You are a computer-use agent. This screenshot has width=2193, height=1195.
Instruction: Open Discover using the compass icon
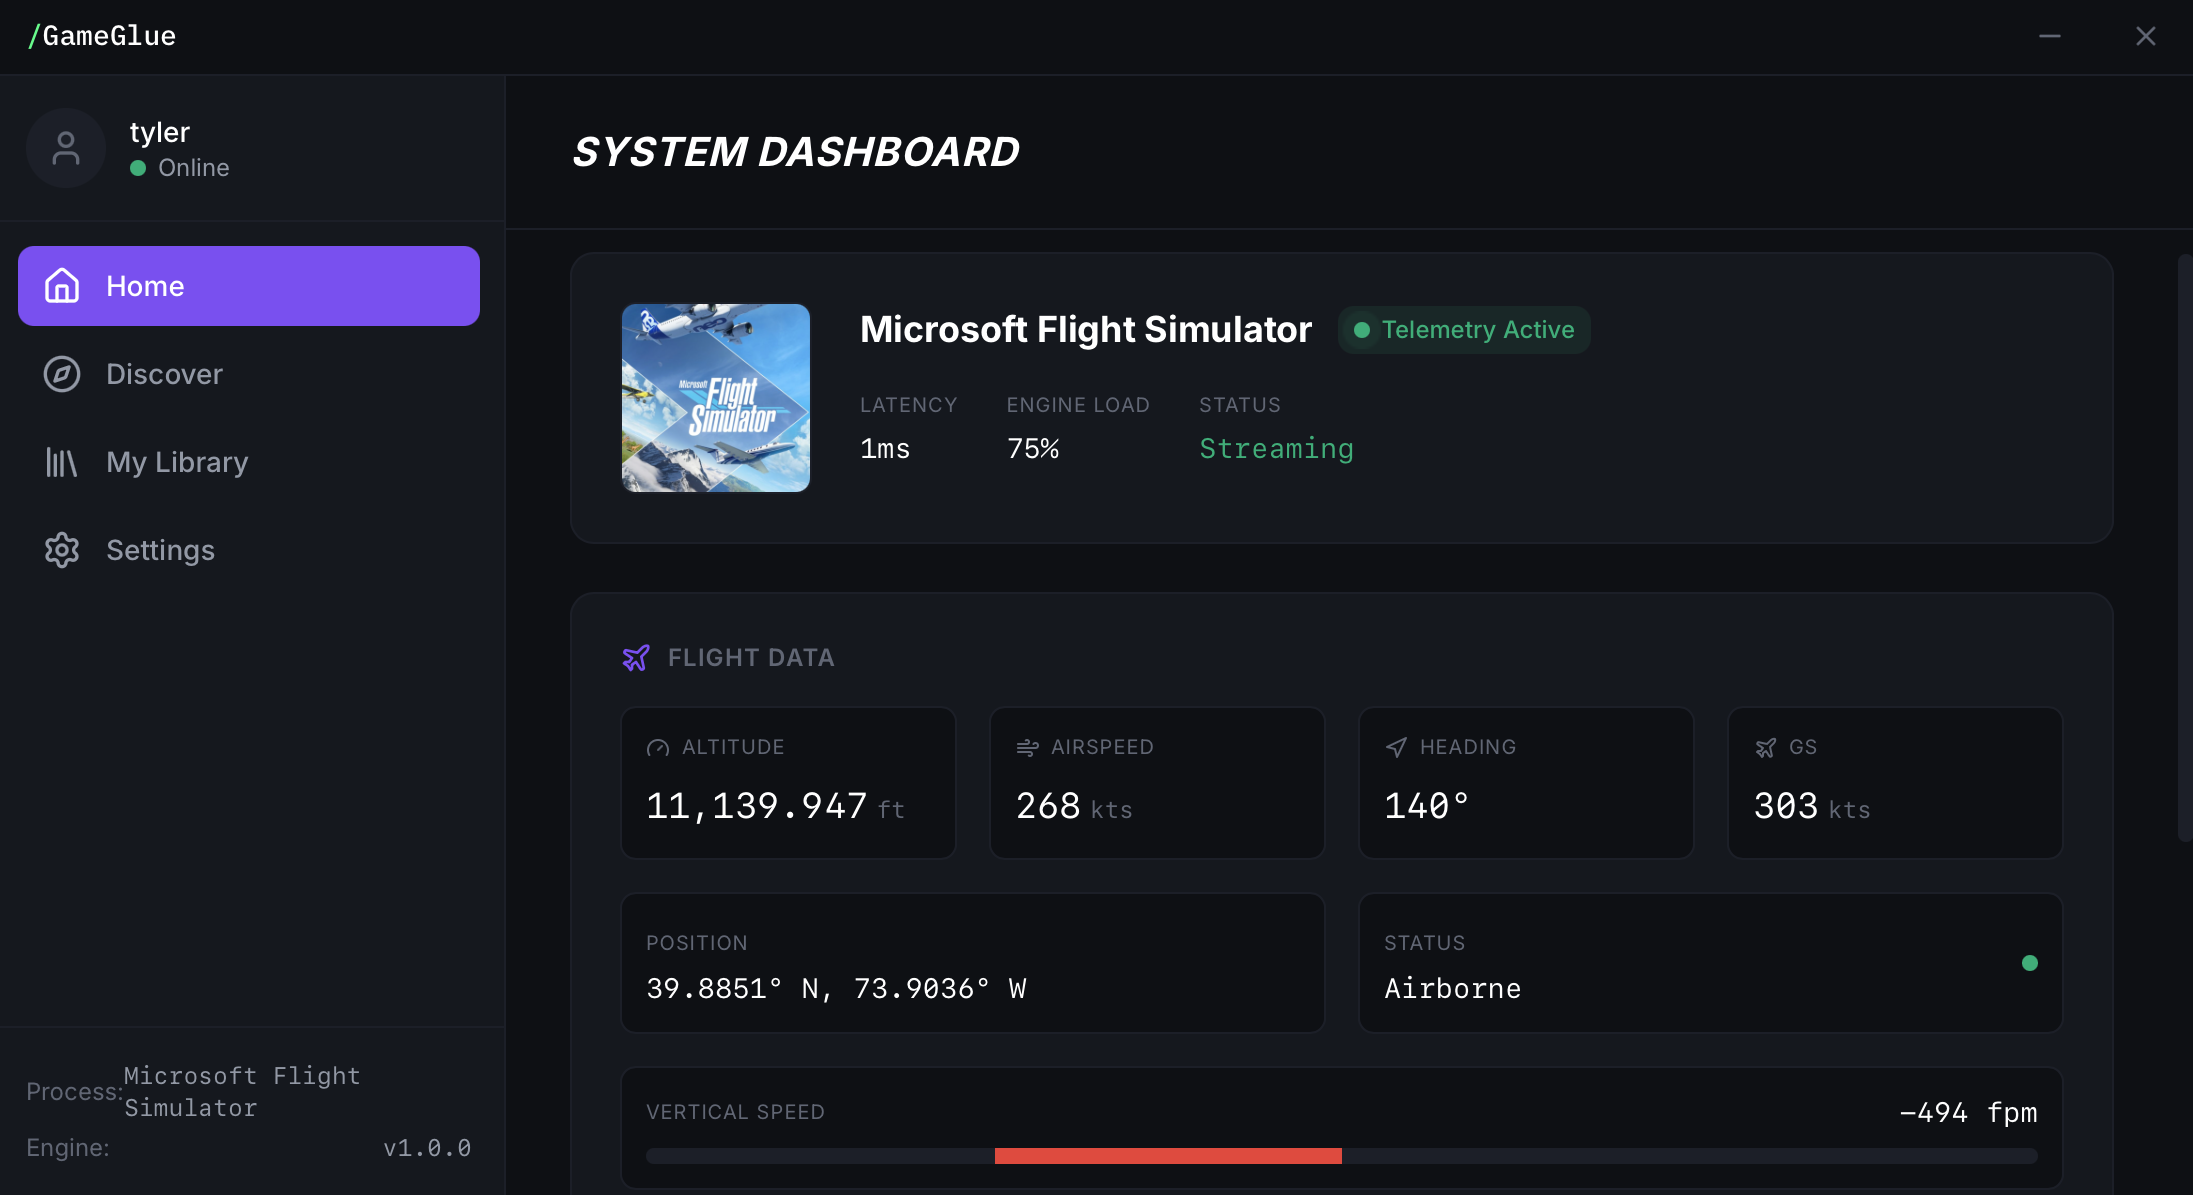click(x=61, y=373)
